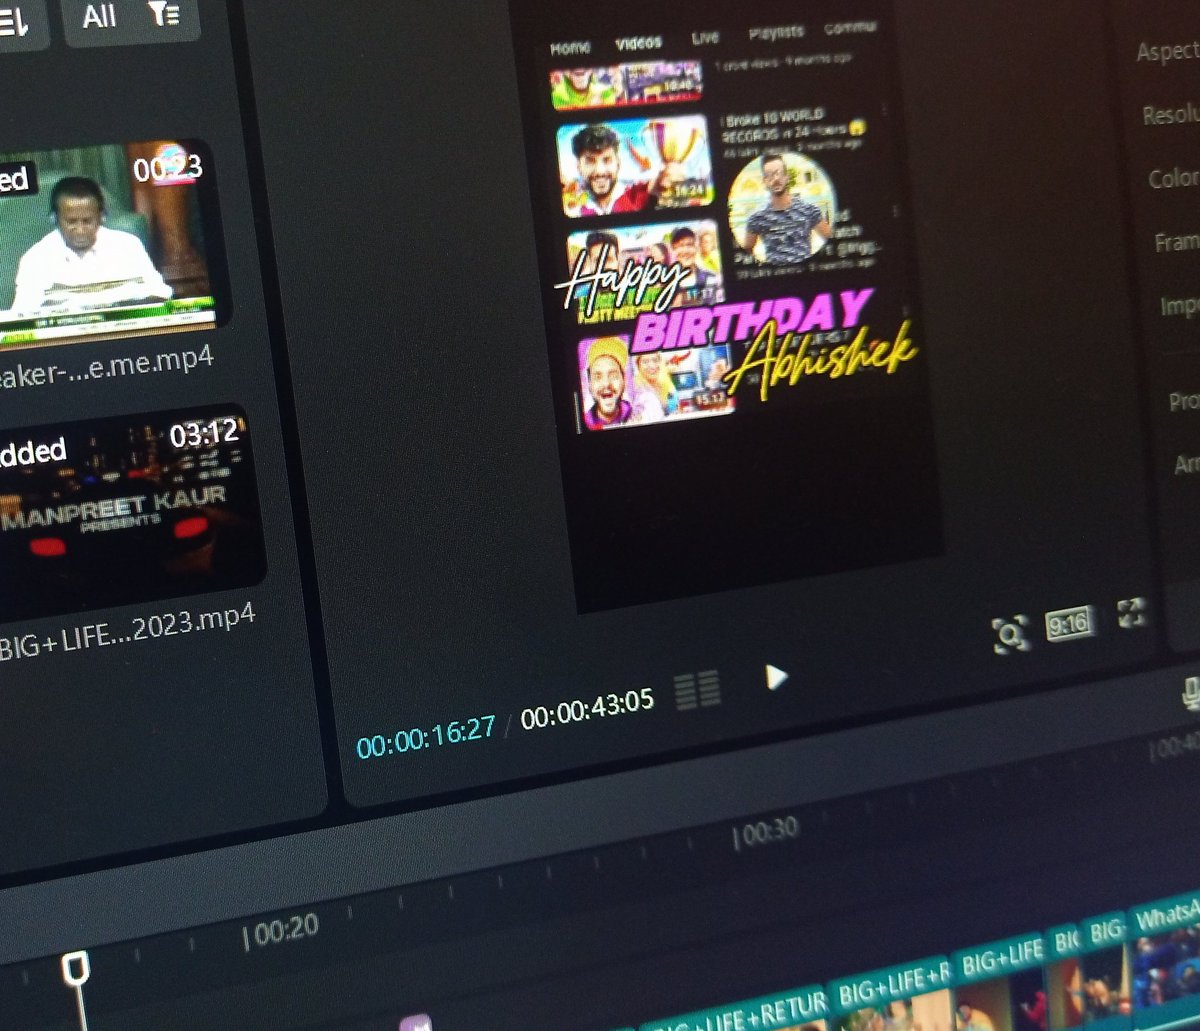Click the total duration 00:00:43:05

point(587,708)
